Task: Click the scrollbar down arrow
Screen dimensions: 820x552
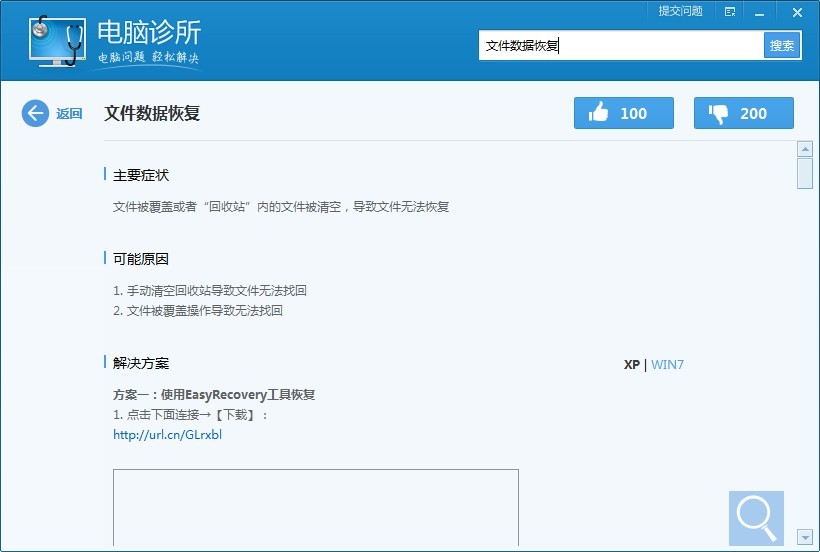Action: [804, 537]
